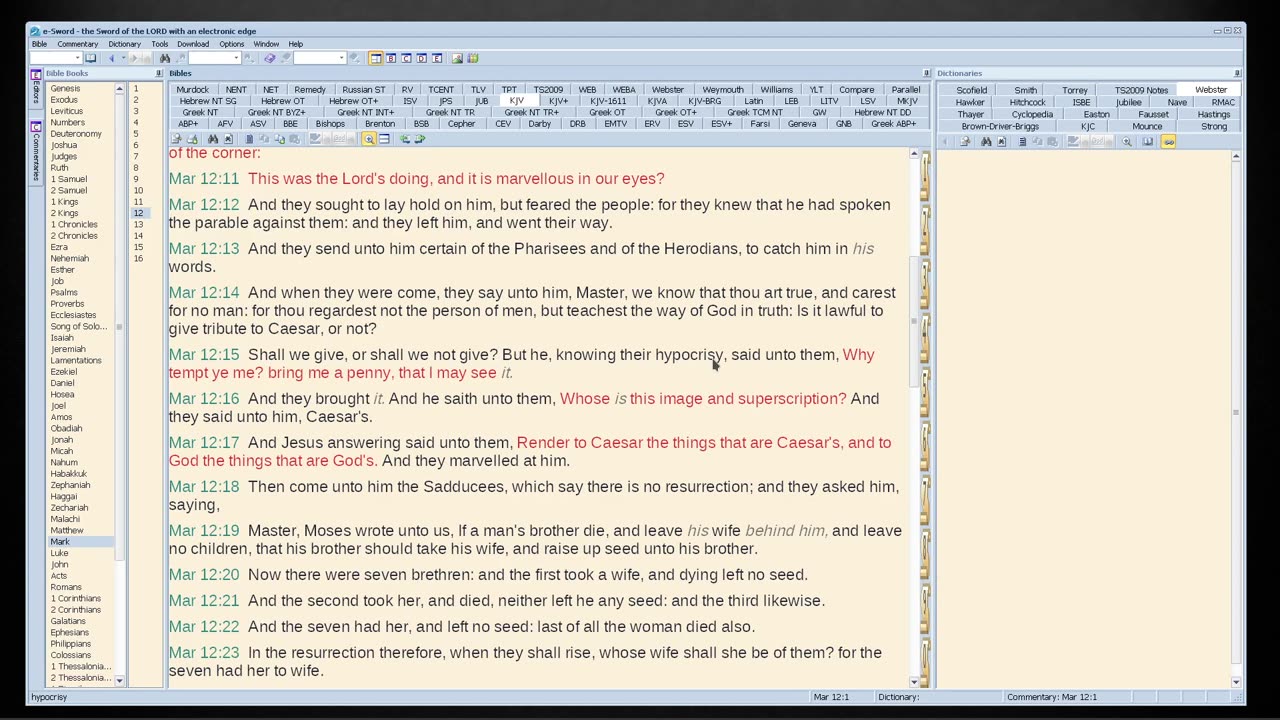
Task: Click the print icon in Dictionaries toolbar
Action: (x=965, y=141)
